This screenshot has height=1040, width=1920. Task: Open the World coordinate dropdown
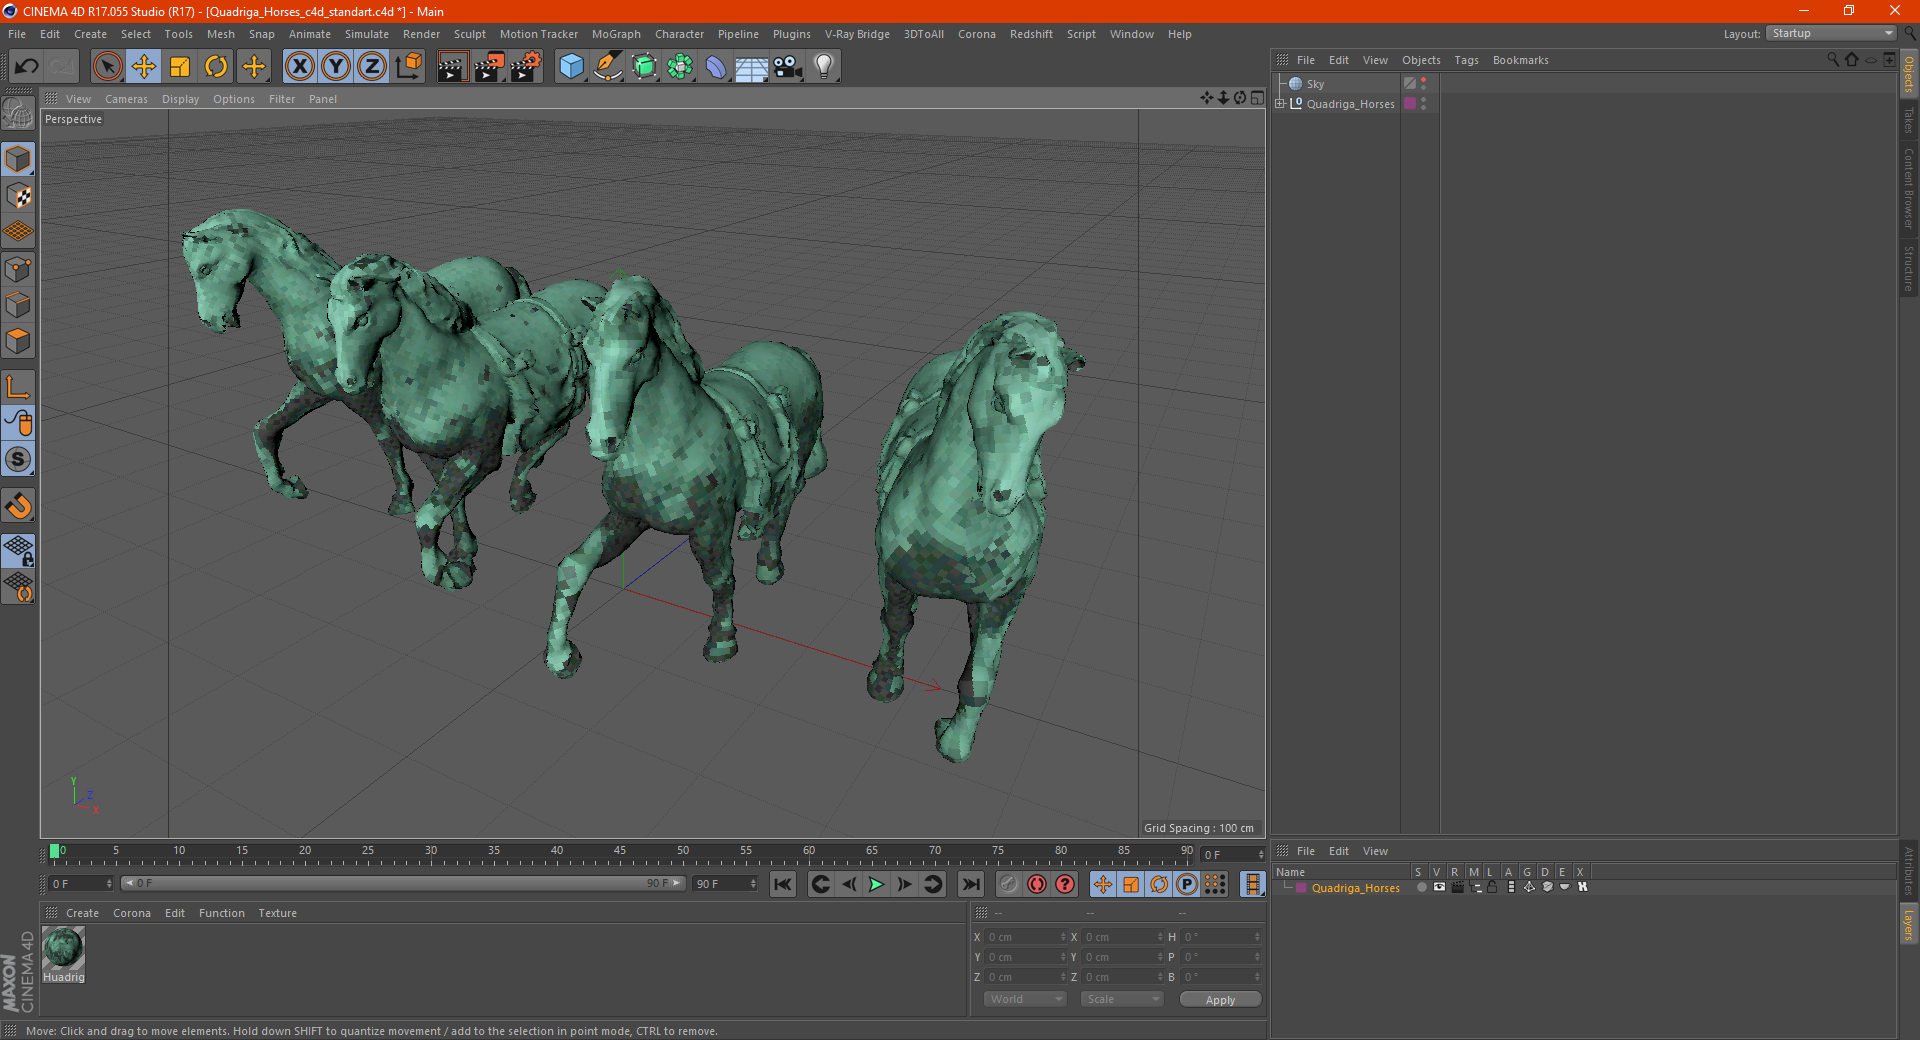click(x=1025, y=999)
